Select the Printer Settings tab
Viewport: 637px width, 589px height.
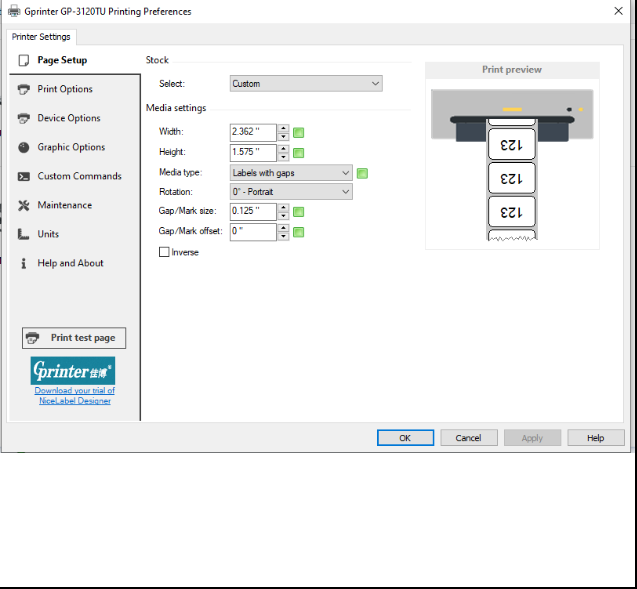point(41,37)
